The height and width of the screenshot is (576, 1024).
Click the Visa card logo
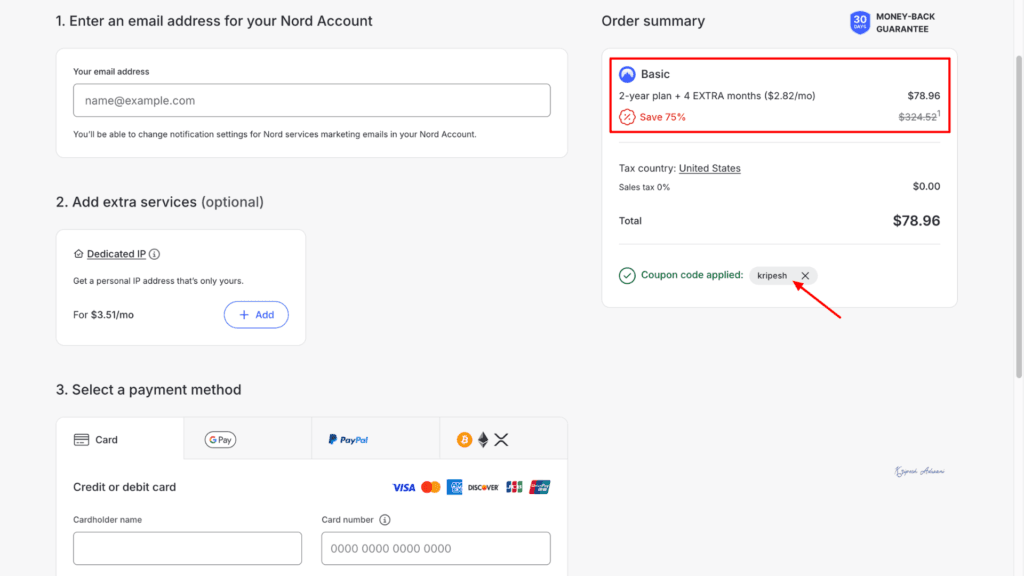(x=404, y=487)
